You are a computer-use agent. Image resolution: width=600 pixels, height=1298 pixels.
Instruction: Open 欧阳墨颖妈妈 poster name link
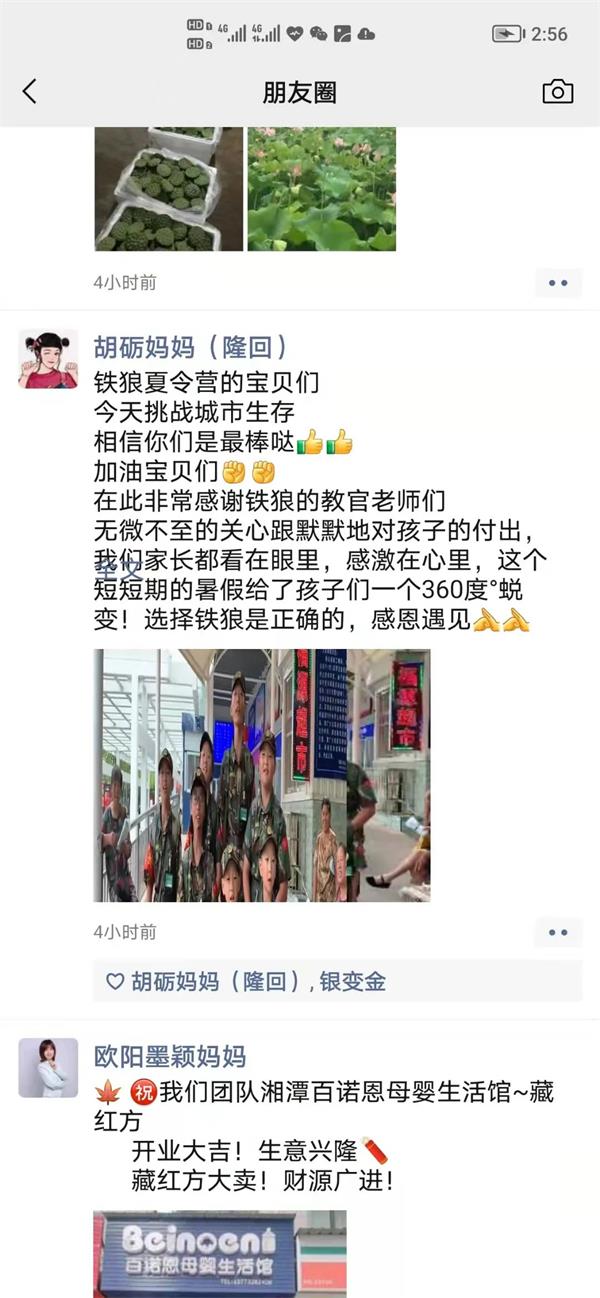point(170,1056)
